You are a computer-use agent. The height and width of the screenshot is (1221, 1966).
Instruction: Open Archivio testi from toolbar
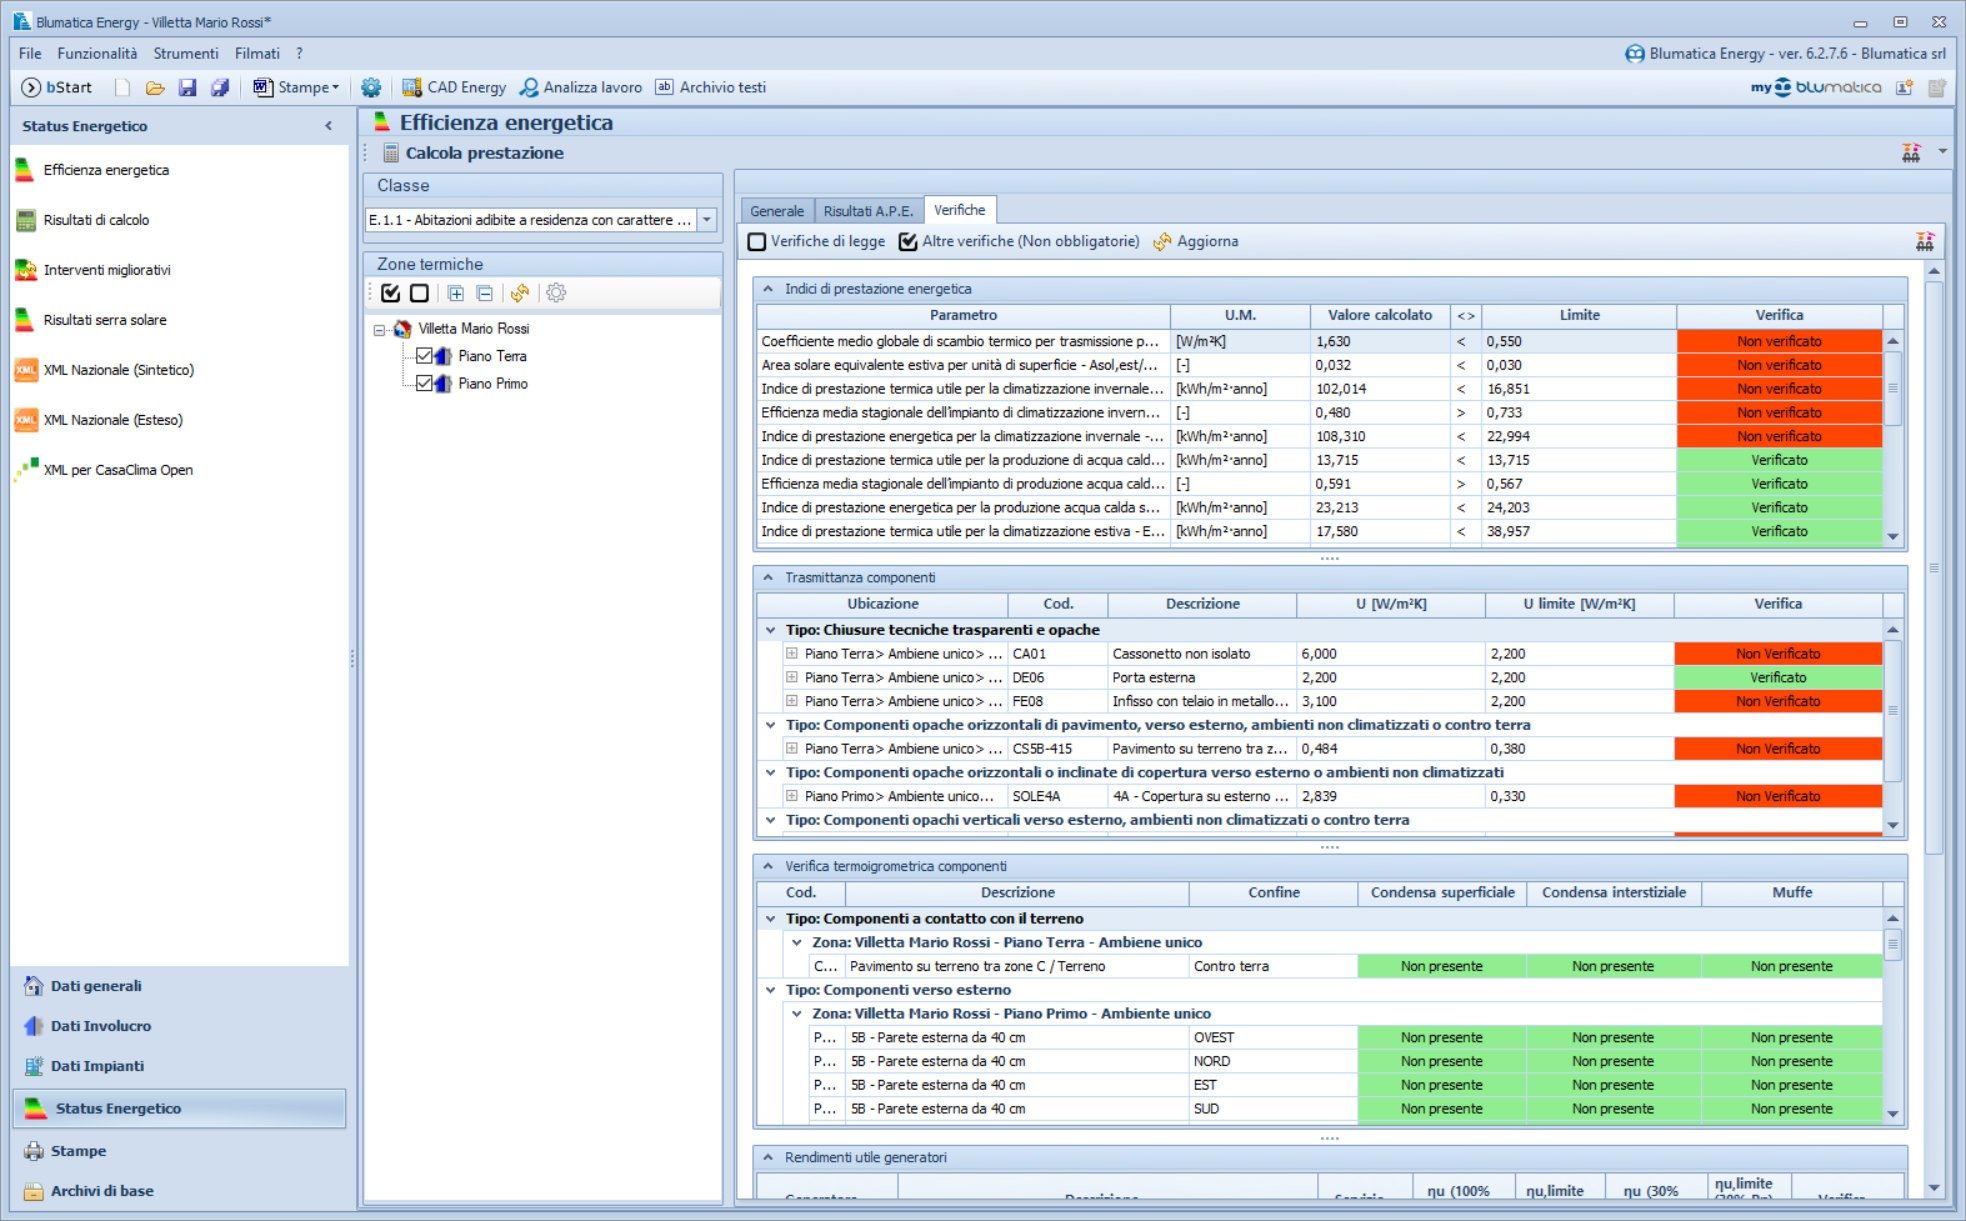tap(710, 88)
